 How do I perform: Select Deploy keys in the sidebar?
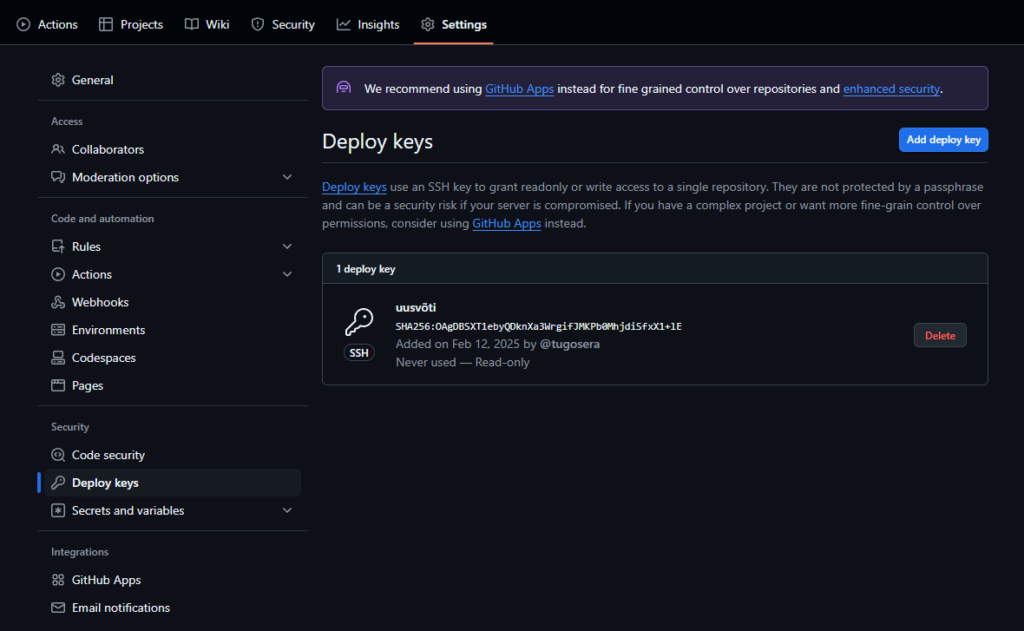172,483
